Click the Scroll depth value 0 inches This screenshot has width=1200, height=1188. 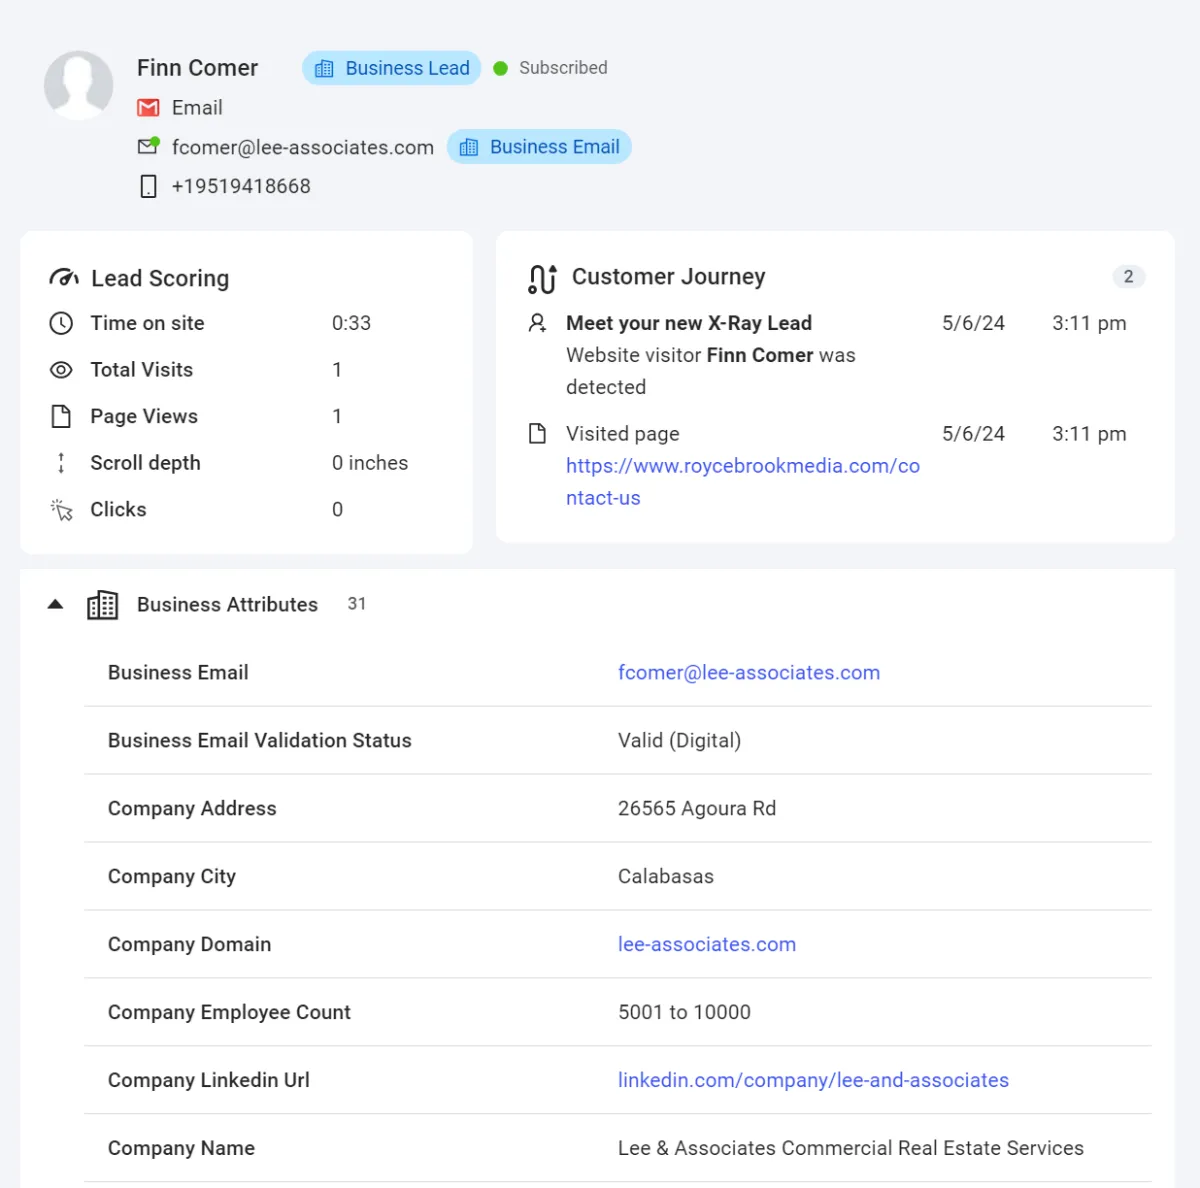click(370, 463)
